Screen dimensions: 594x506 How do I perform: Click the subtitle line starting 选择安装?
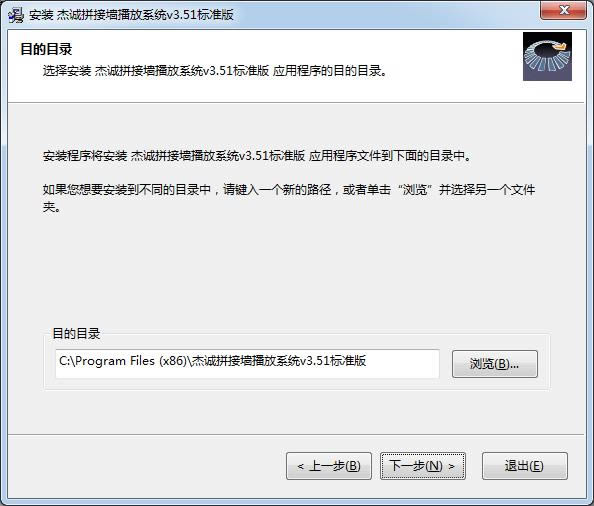click(x=215, y=71)
